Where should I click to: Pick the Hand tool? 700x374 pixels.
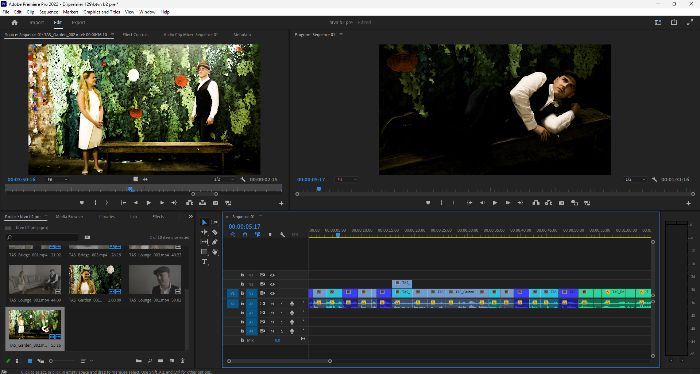215,252
